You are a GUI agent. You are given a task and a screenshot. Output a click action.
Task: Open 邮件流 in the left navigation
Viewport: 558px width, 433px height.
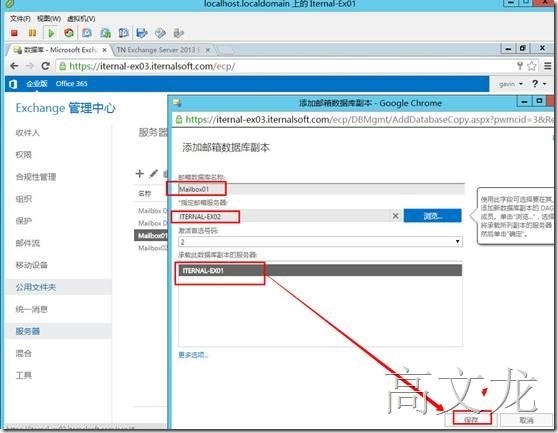point(28,243)
